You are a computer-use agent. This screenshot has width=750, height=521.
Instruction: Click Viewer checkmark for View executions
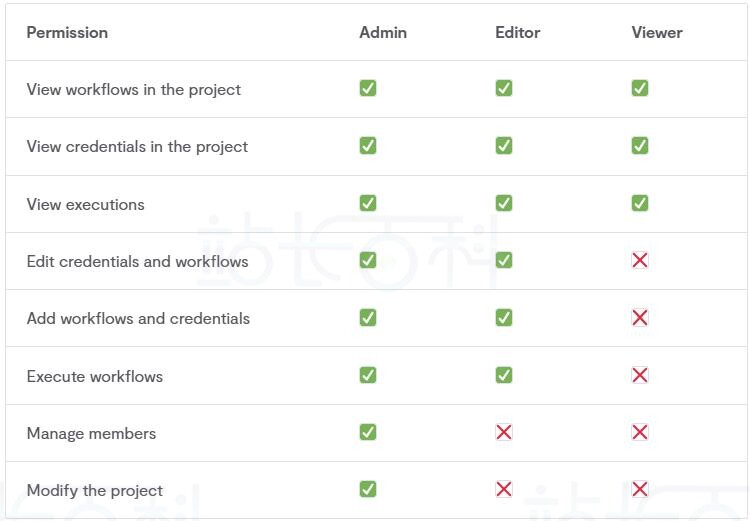[640, 203]
